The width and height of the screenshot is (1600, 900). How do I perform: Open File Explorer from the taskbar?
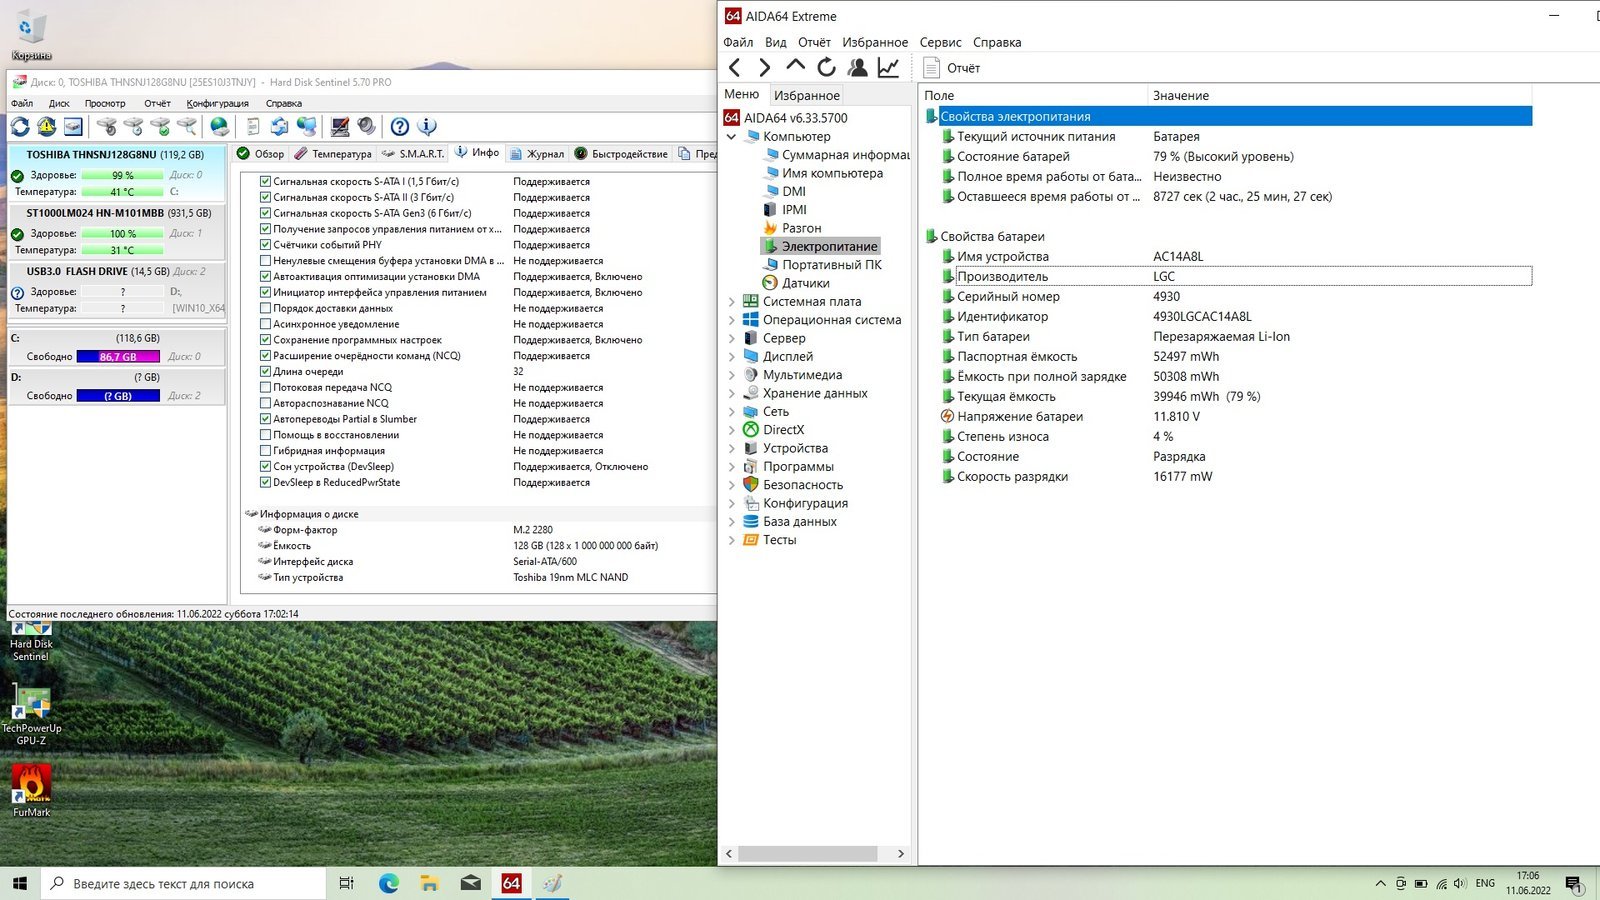pos(429,883)
